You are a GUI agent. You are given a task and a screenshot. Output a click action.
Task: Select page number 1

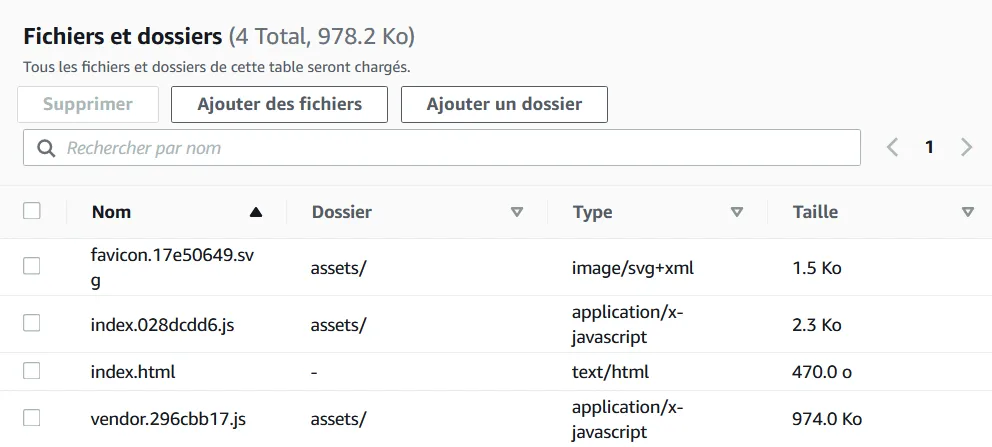click(x=929, y=147)
